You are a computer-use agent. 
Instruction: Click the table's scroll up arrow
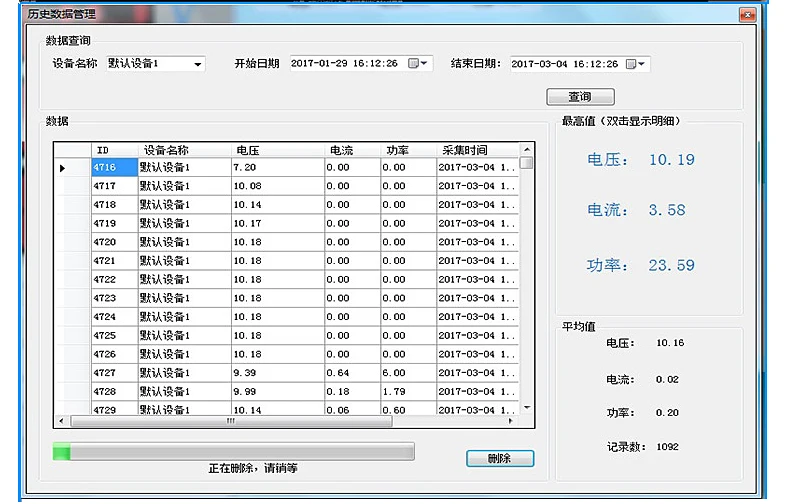tap(526, 150)
